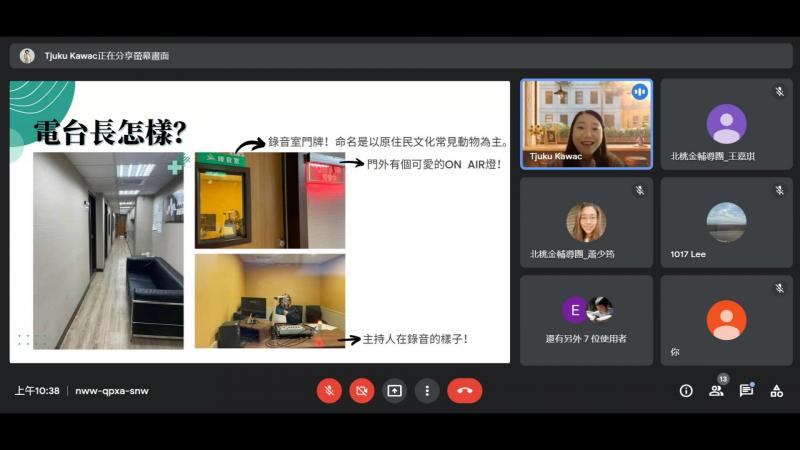Click the presenter avatar in the banner

click(27, 56)
